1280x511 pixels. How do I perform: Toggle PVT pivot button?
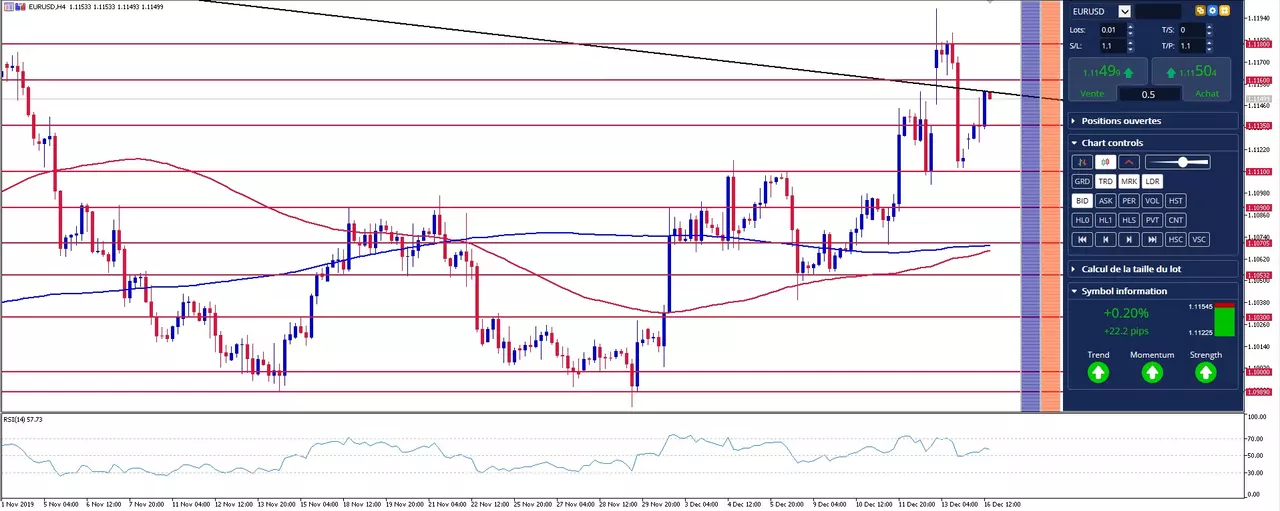coord(1153,220)
